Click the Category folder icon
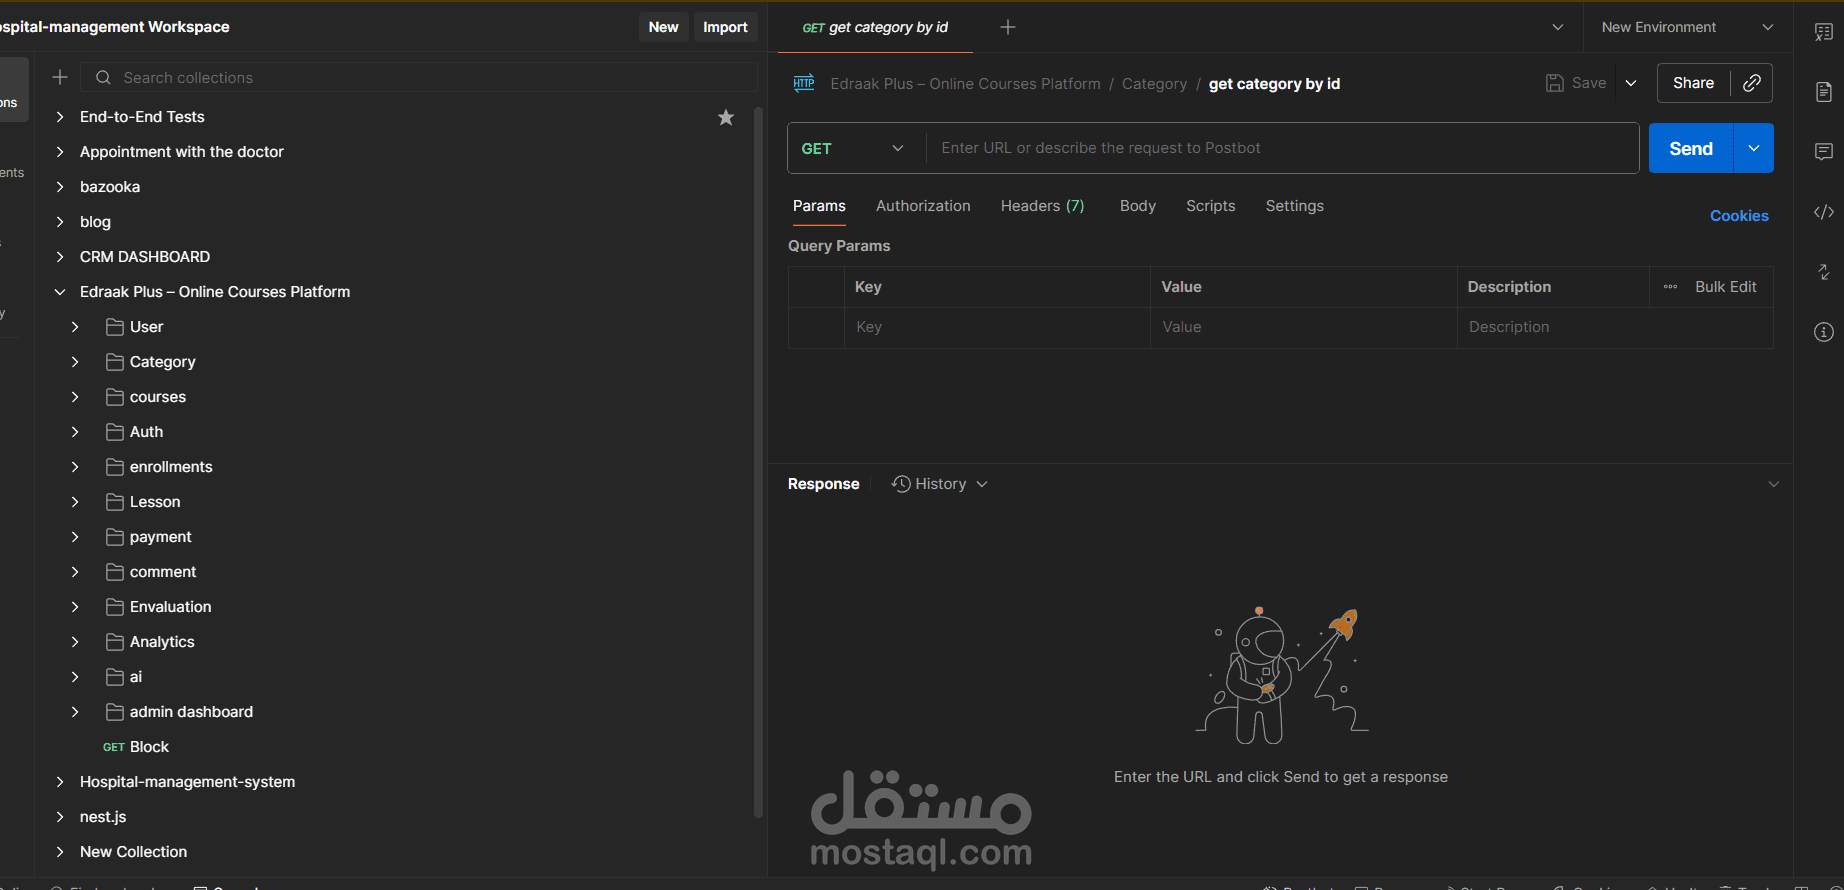Screen dimensions: 1844x890 pos(115,362)
